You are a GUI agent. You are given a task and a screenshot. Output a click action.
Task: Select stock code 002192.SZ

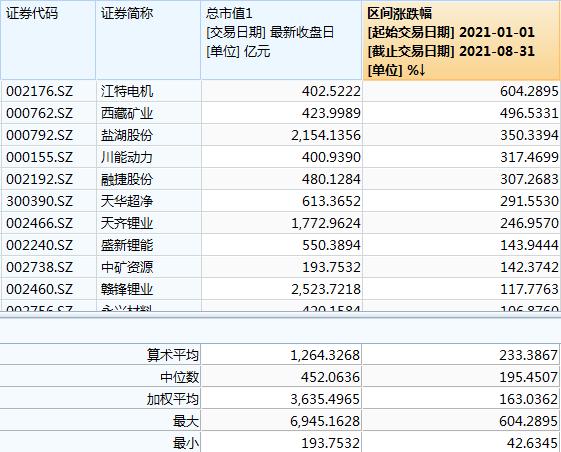39,179
